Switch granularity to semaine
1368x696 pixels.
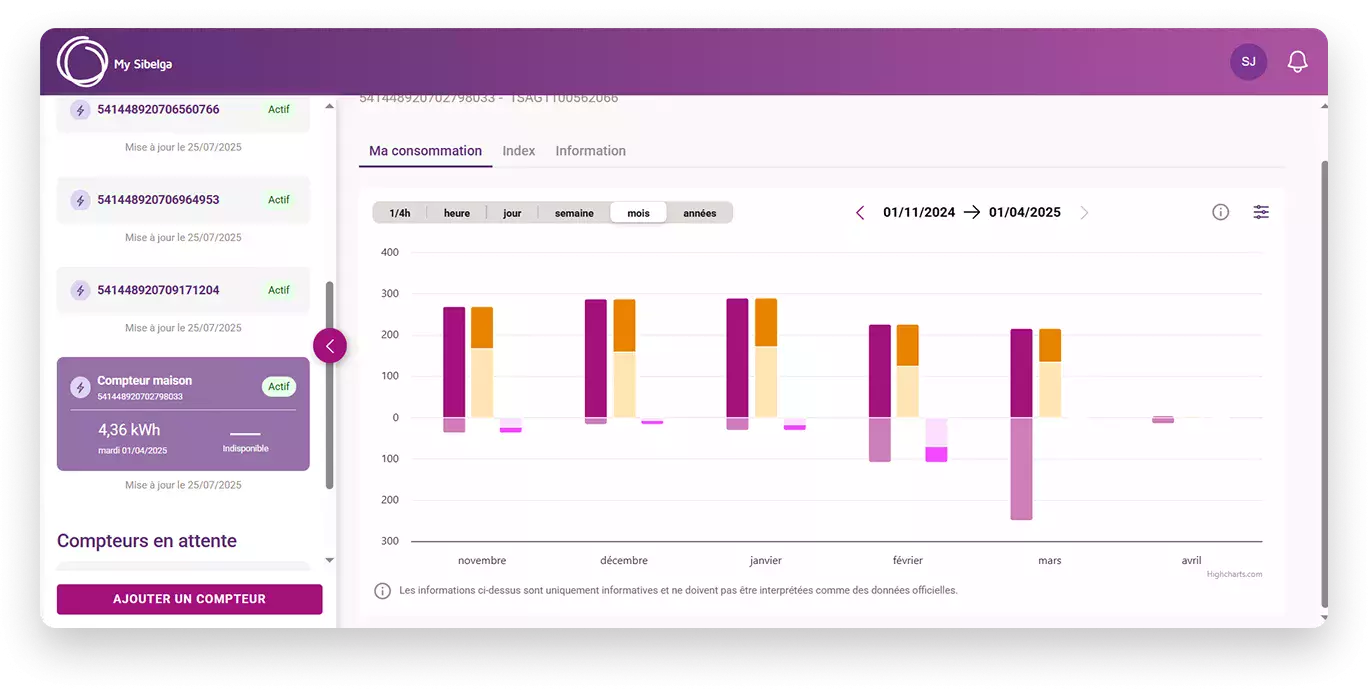[574, 213]
